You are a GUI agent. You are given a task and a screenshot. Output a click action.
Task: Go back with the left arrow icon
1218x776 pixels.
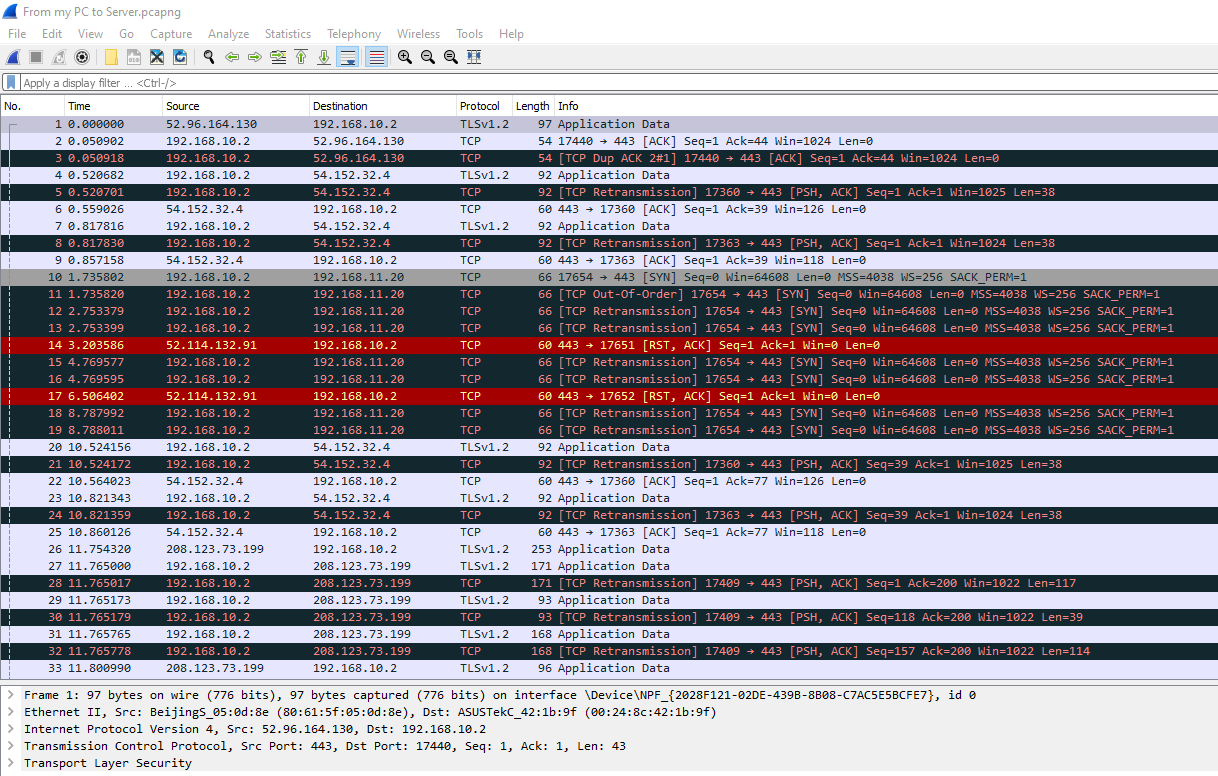[x=232, y=57]
